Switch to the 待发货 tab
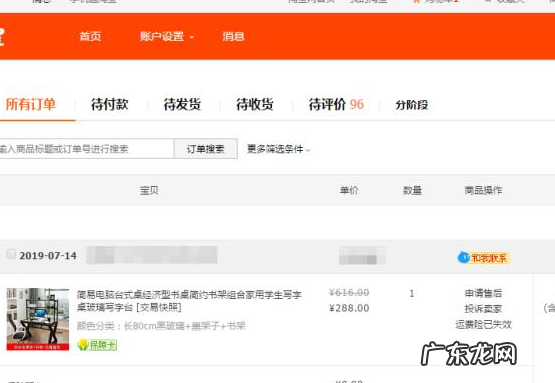The width and height of the screenshot is (555, 383). click(x=182, y=104)
